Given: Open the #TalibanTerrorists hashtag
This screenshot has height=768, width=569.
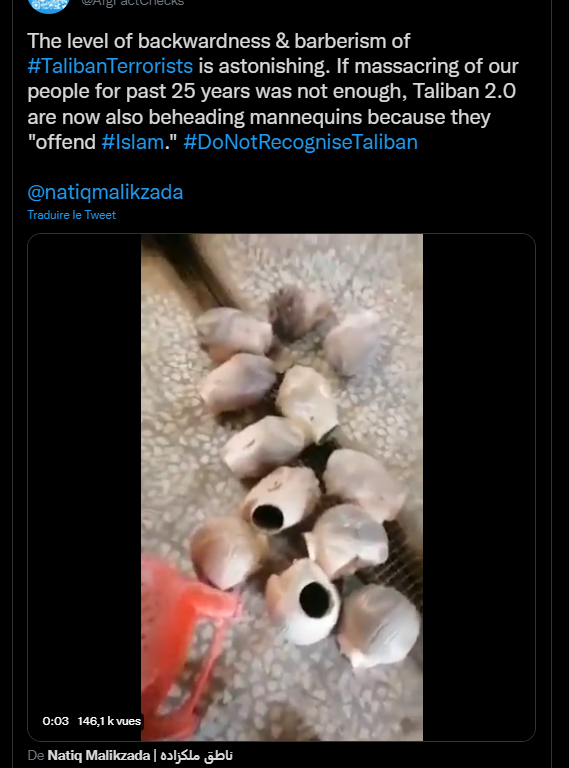Looking at the screenshot, I should click(110, 66).
